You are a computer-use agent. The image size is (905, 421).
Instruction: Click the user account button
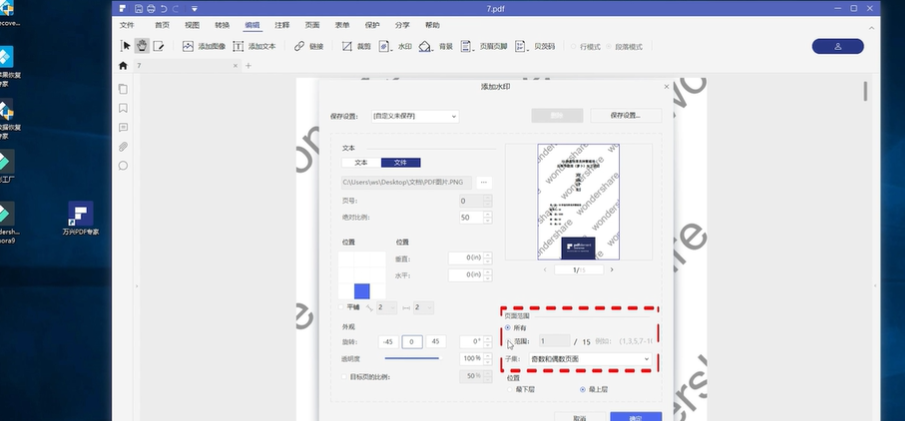click(837, 46)
